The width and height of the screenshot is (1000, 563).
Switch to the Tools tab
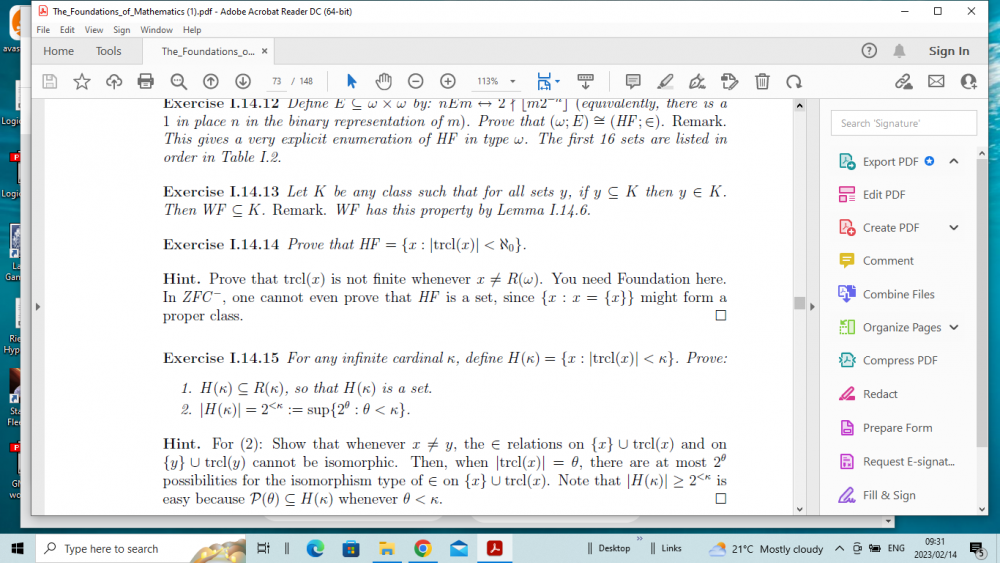(x=108, y=51)
